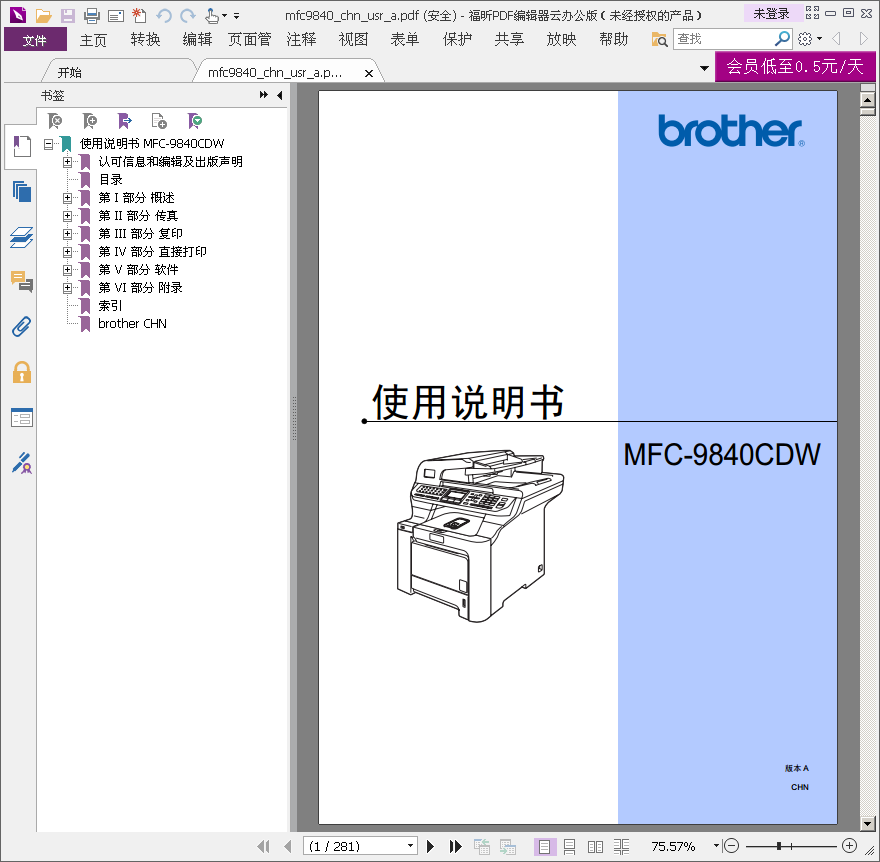This screenshot has height=862, width=880.
Task: Open the 文件 menu
Action: tap(35, 40)
